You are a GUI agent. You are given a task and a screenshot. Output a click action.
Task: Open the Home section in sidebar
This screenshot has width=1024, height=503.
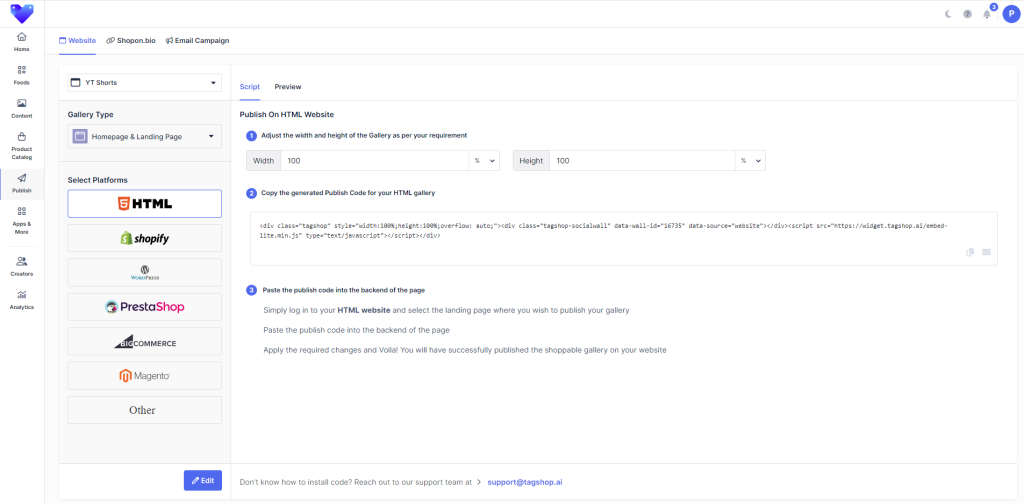(22, 42)
